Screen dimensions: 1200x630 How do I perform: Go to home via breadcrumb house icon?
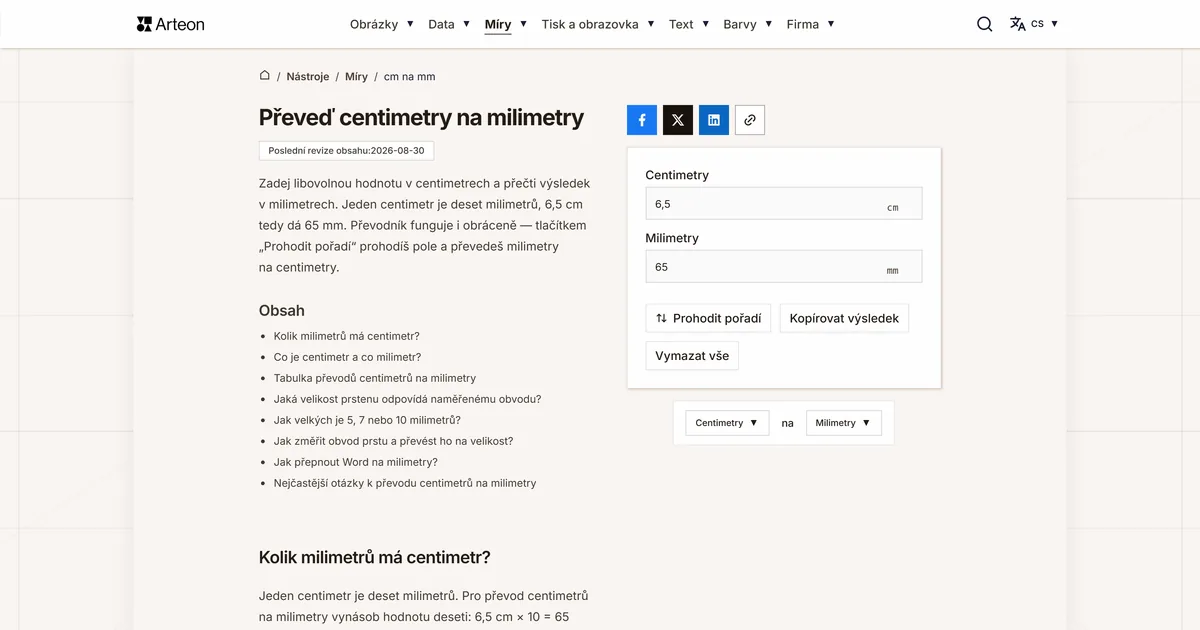265,76
